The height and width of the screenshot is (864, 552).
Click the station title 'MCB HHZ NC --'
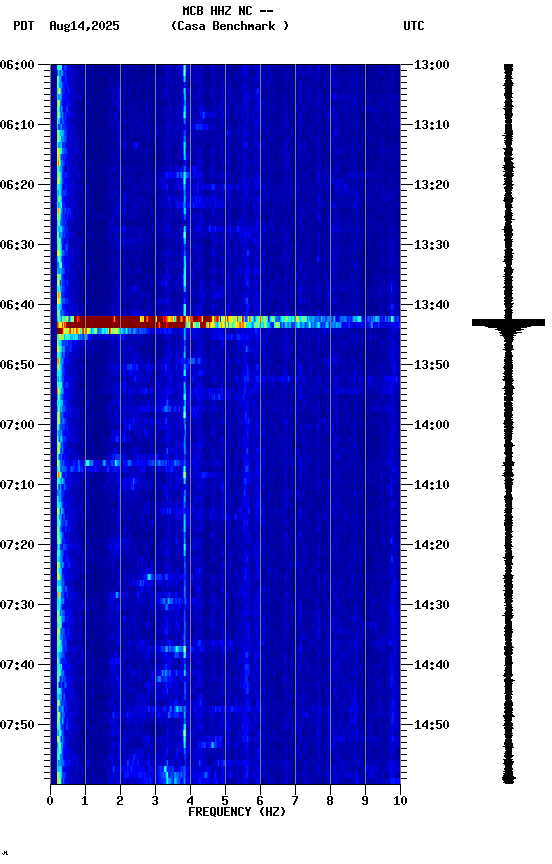point(228,11)
